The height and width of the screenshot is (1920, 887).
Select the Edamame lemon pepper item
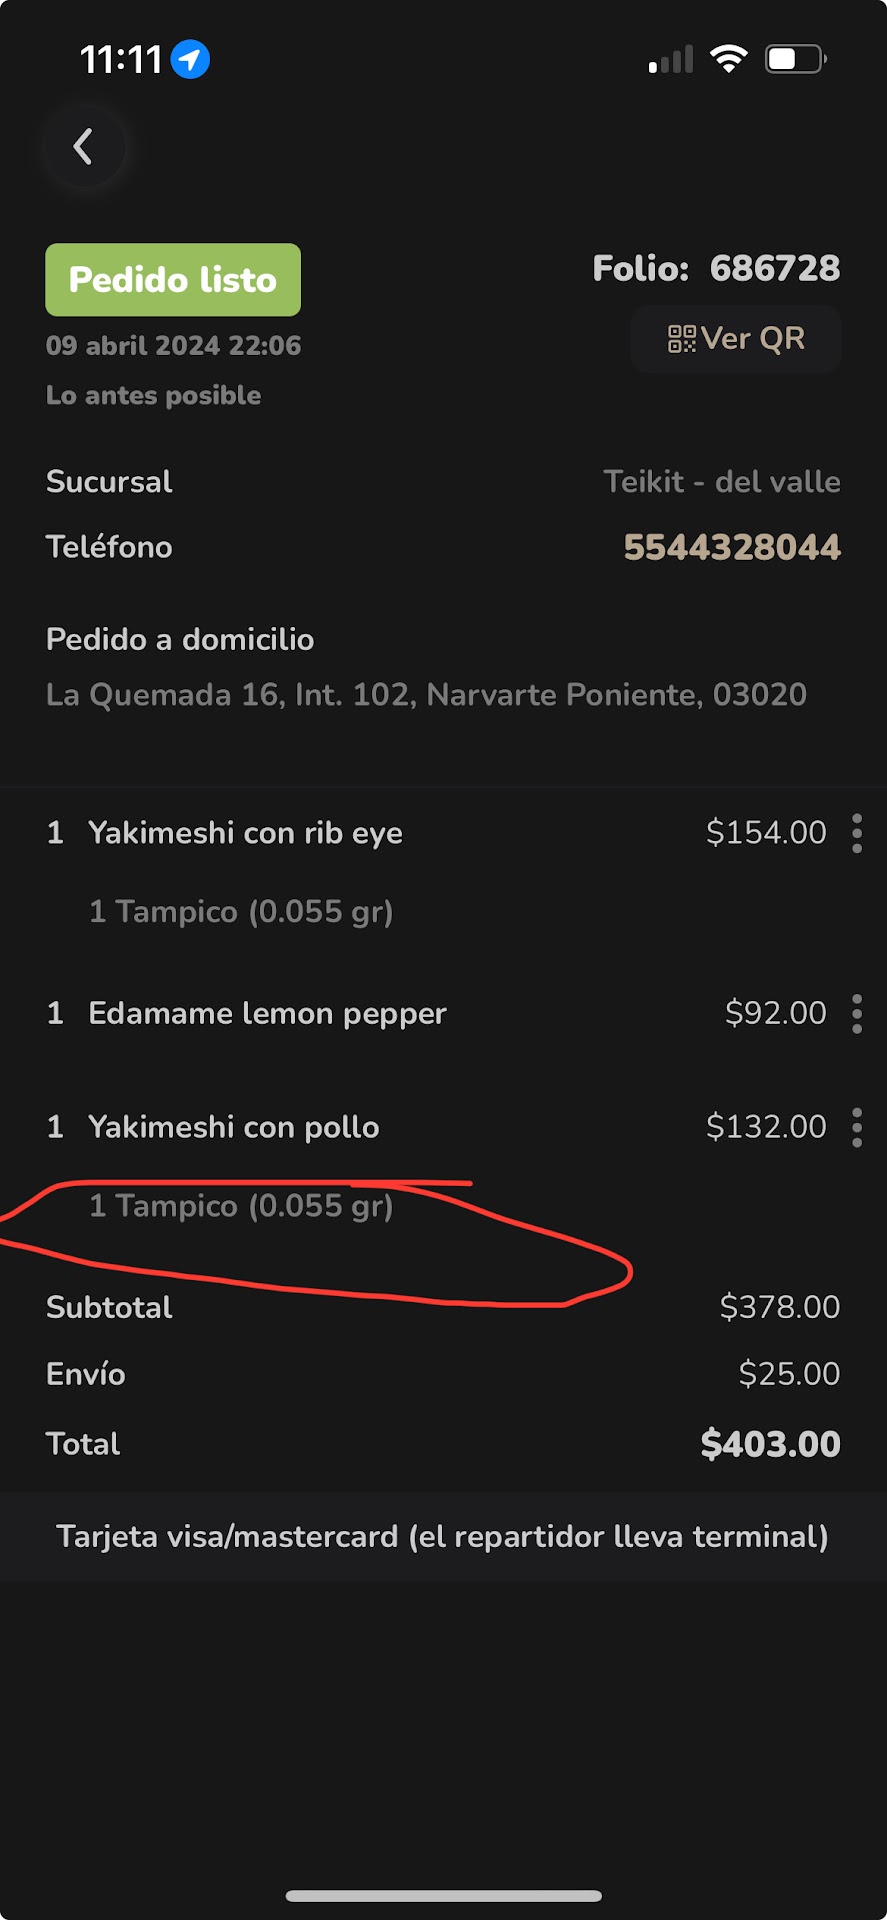[x=267, y=1013]
